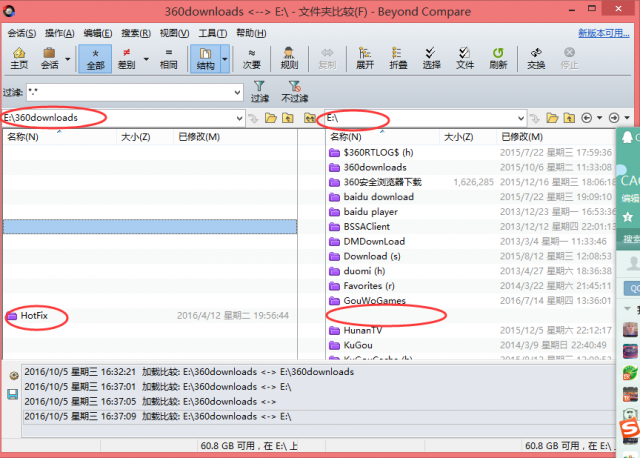
Task: Toggle the 差别 (Differences) filter
Action: [127, 59]
